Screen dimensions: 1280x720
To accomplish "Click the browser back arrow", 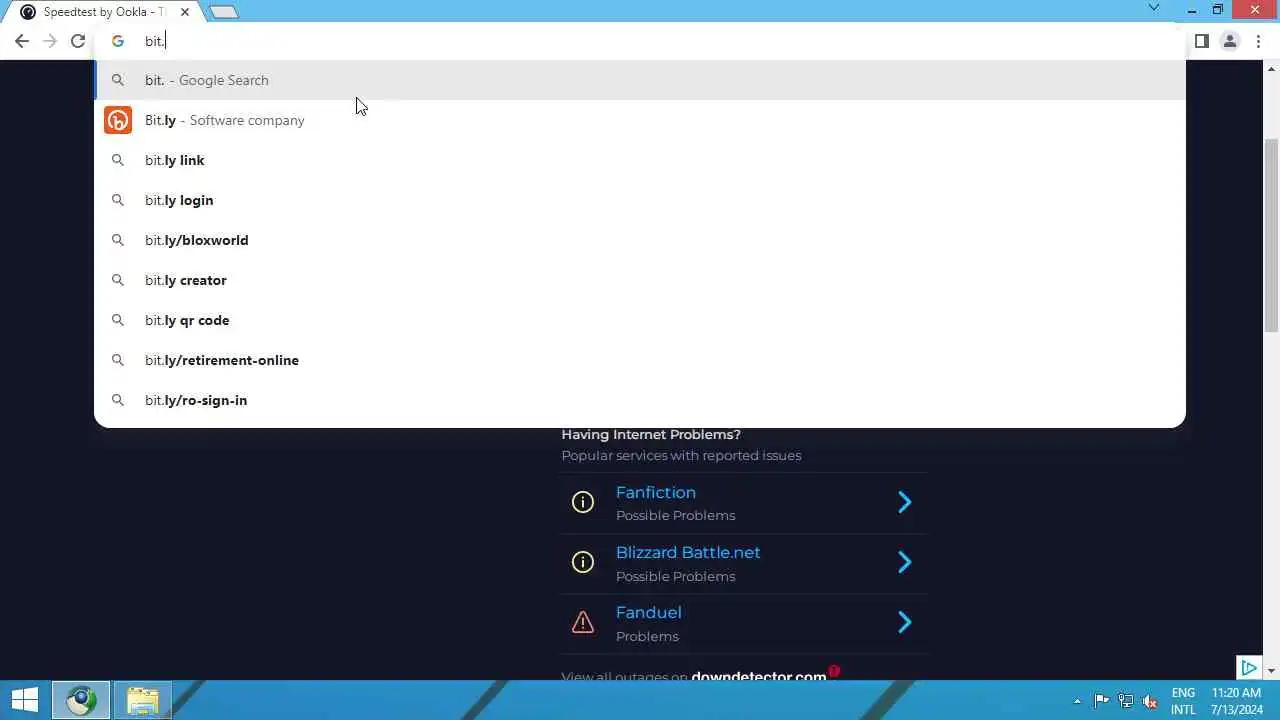I will pyautogui.click(x=22, y=41).
